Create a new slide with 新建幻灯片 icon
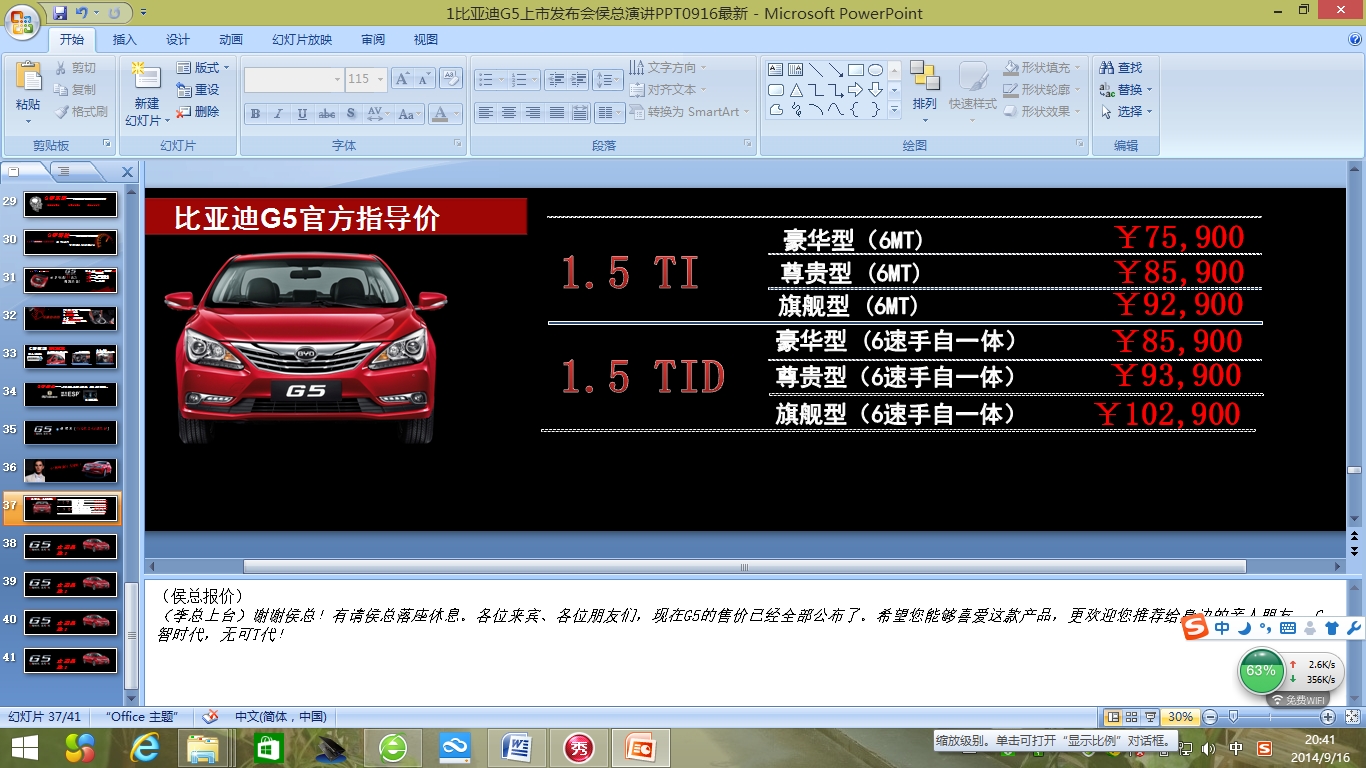Screen dimensions: 1366x768 click(x=146, y=76)
